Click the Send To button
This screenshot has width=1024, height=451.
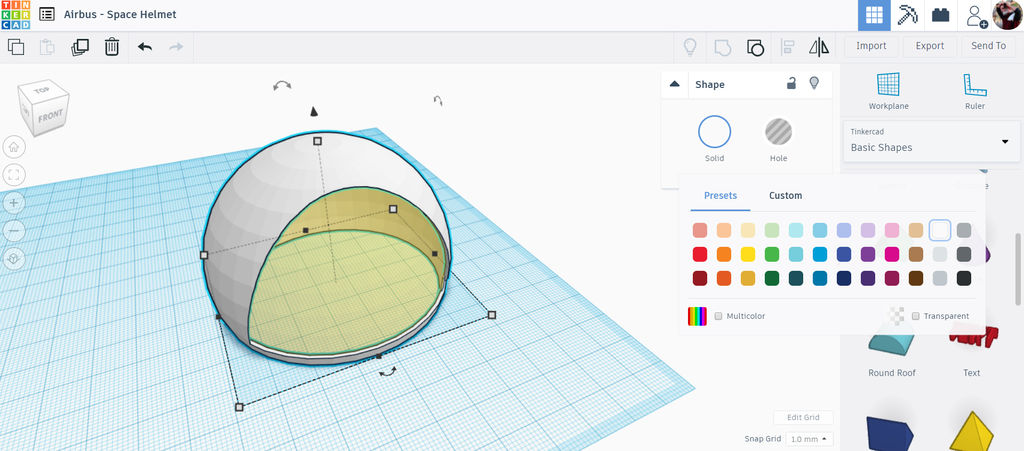(x=989, y=46)
